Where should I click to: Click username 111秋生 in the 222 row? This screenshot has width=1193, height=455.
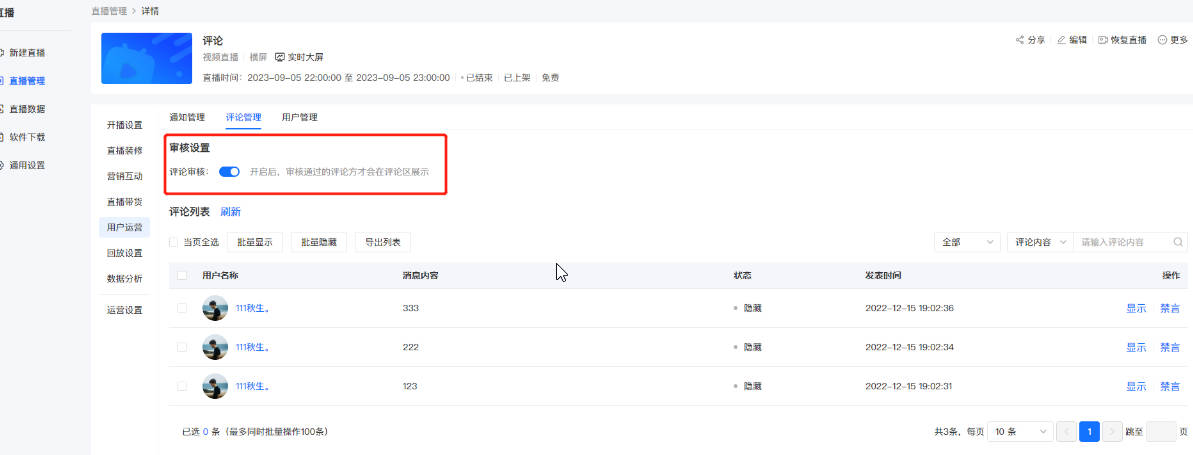[x=253, y=347]
